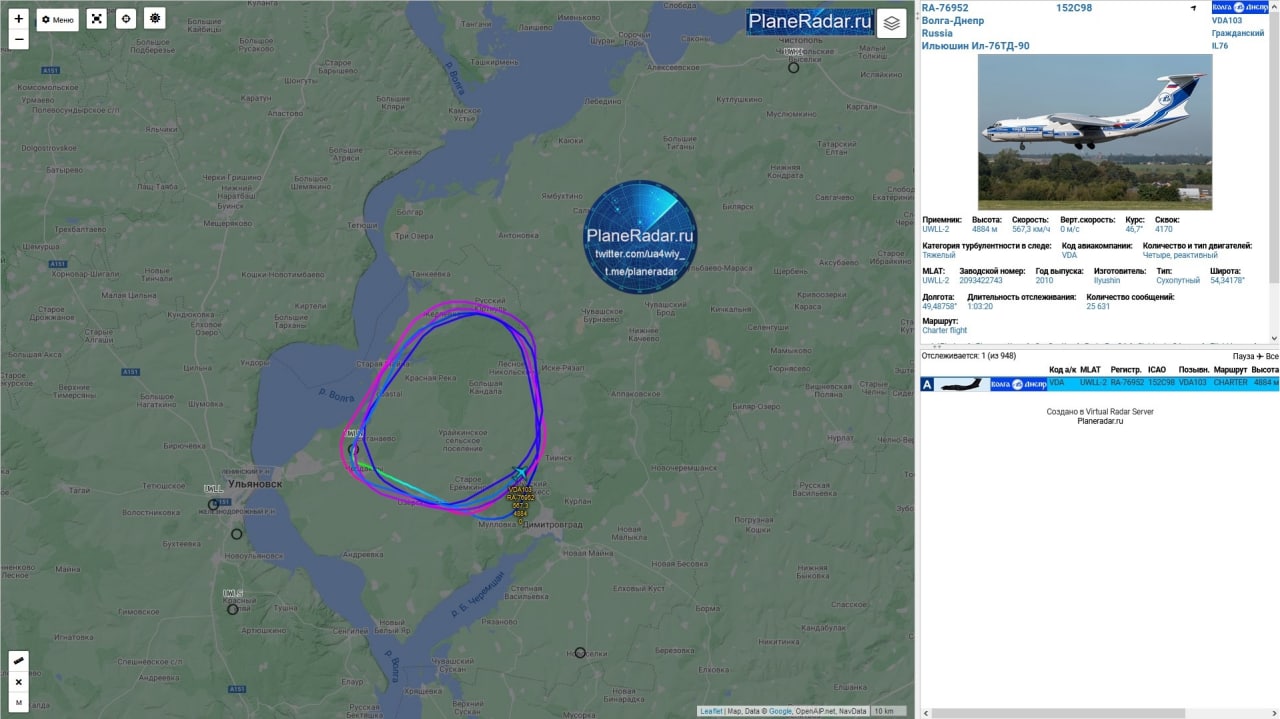Open registration link RA-76952

click(945, 8)
